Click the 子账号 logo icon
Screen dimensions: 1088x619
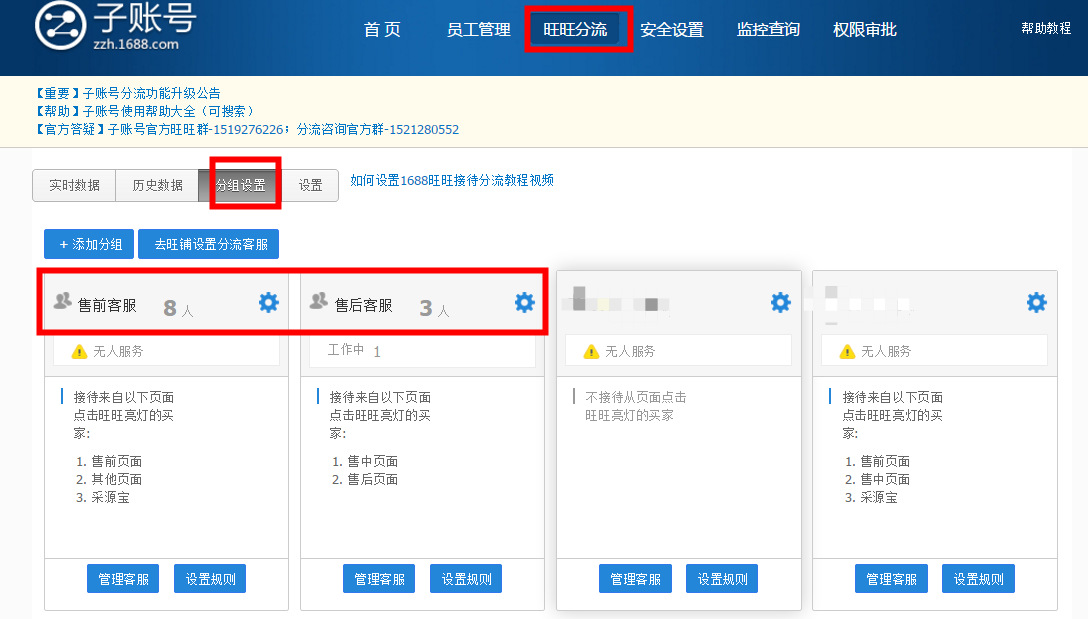(x=61, y=27)
